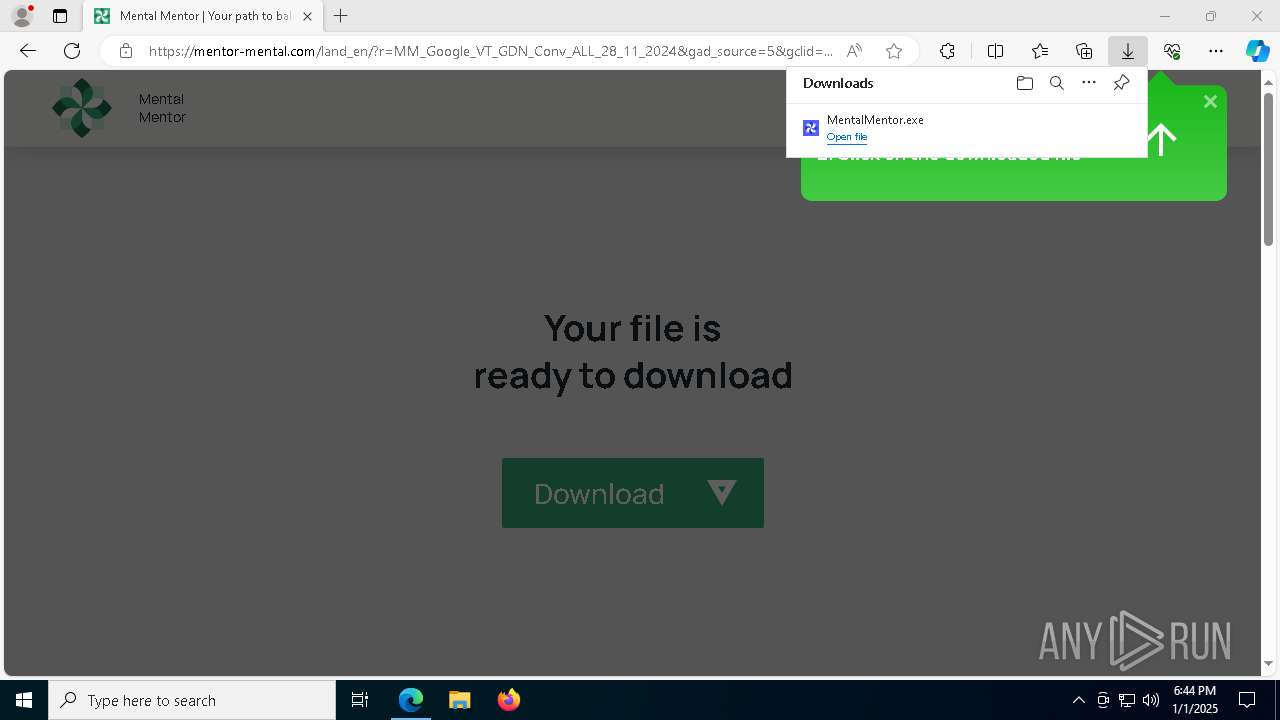Click the taskbar search box

pos(192,700)
